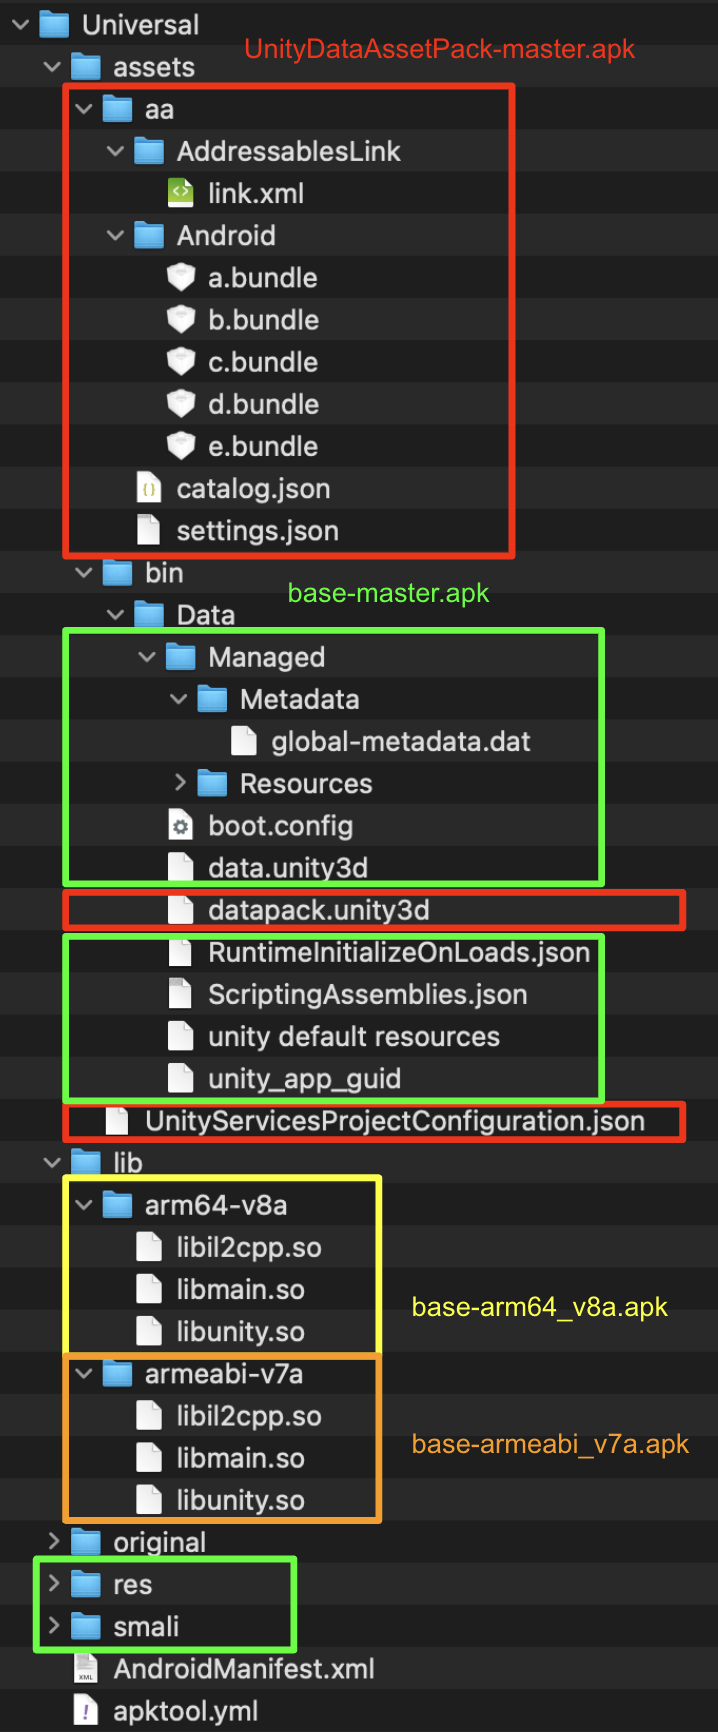Click the global-metadata.dat file icon
The height and width of the screenshot is (1732, 718).
click(245, 740)
